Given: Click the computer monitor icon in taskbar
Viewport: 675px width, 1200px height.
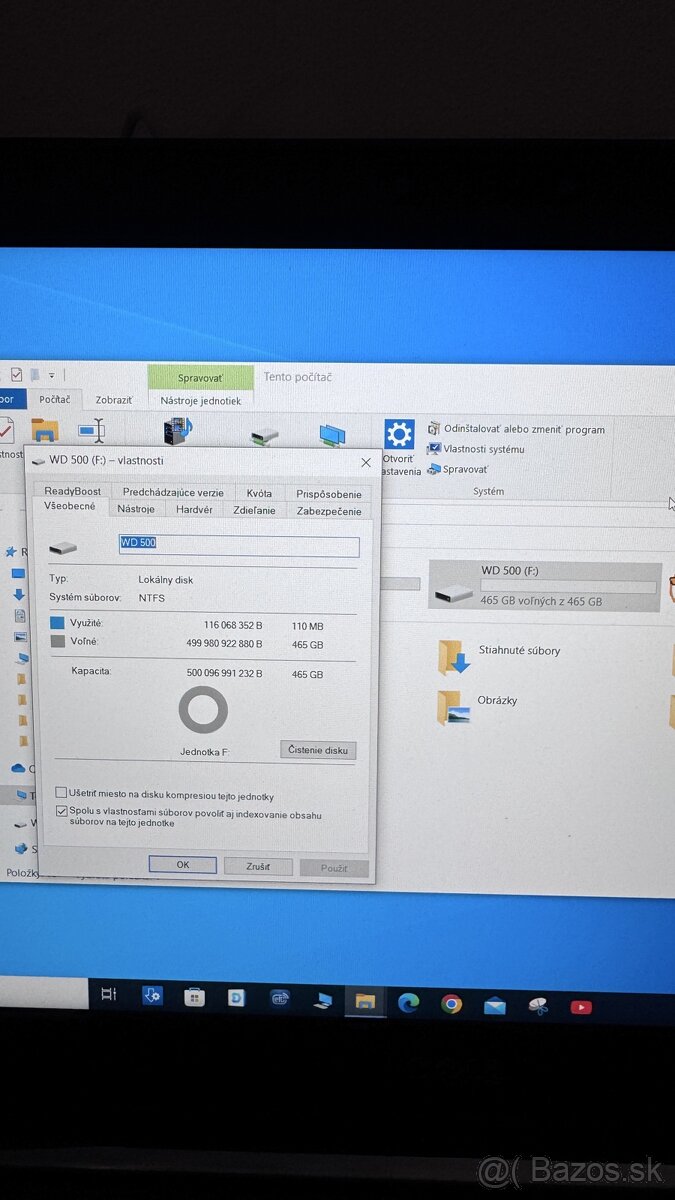Looking at the screenshot, I should pos(322,999).
